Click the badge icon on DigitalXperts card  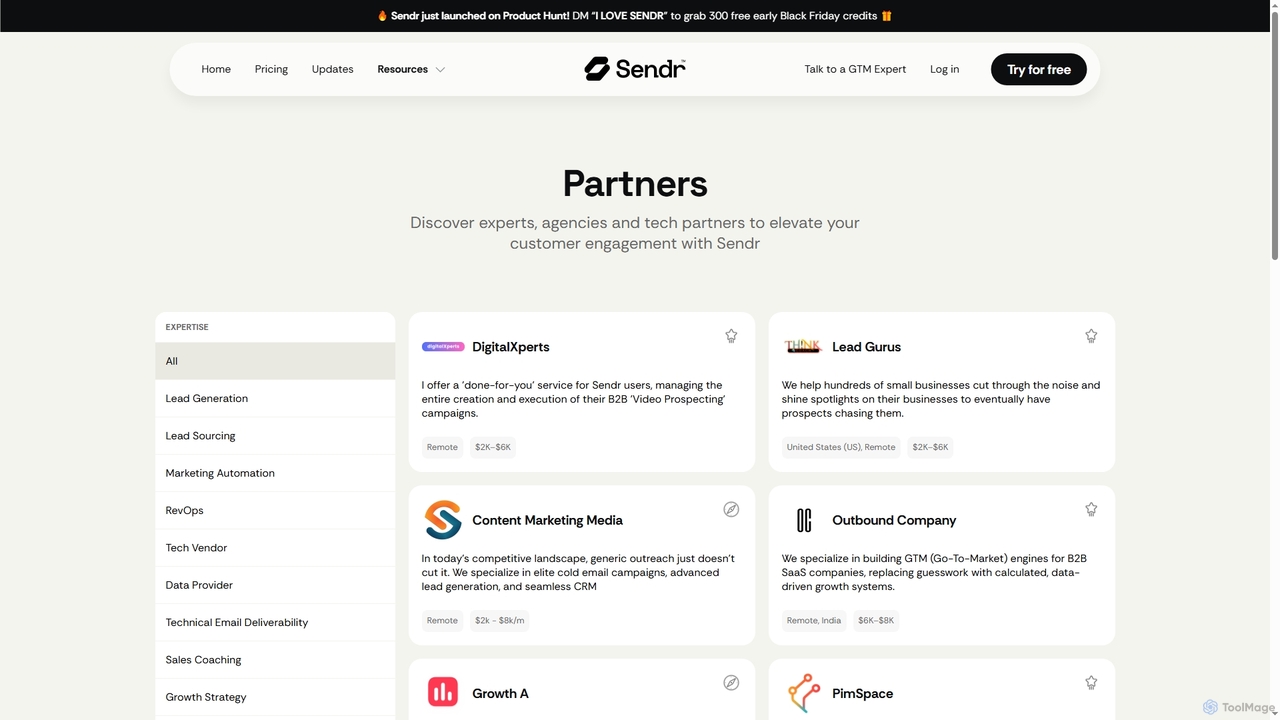point(731,336)
